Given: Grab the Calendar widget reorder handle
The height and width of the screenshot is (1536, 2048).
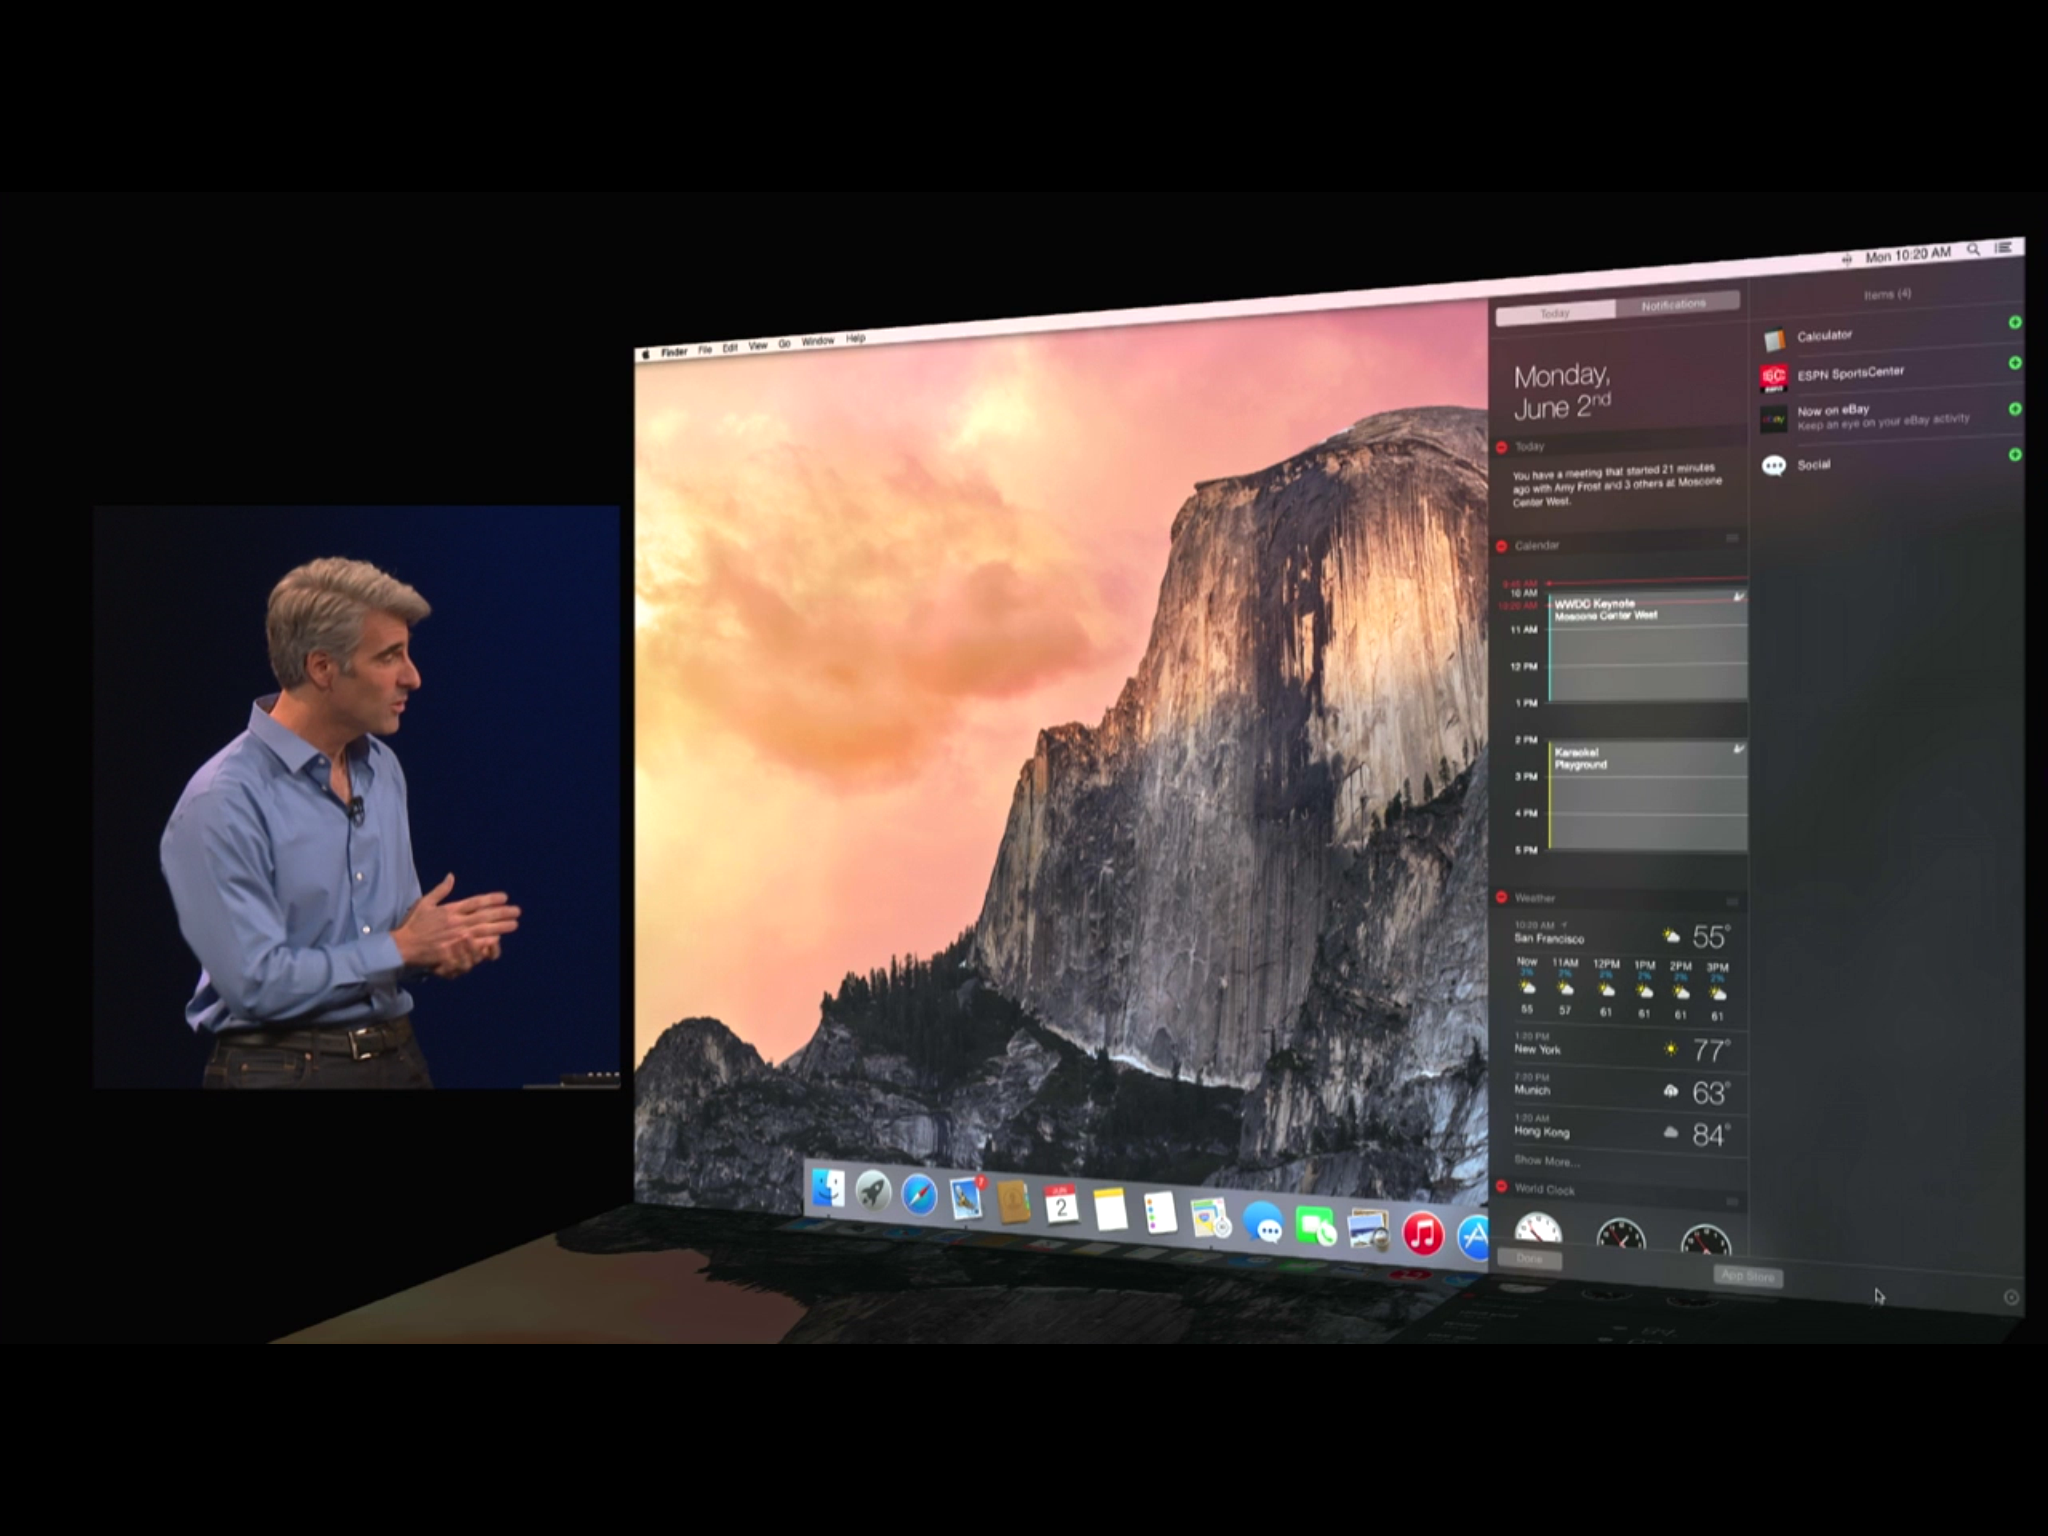Looking at the screenshot, I should [x=1732, y=539].
